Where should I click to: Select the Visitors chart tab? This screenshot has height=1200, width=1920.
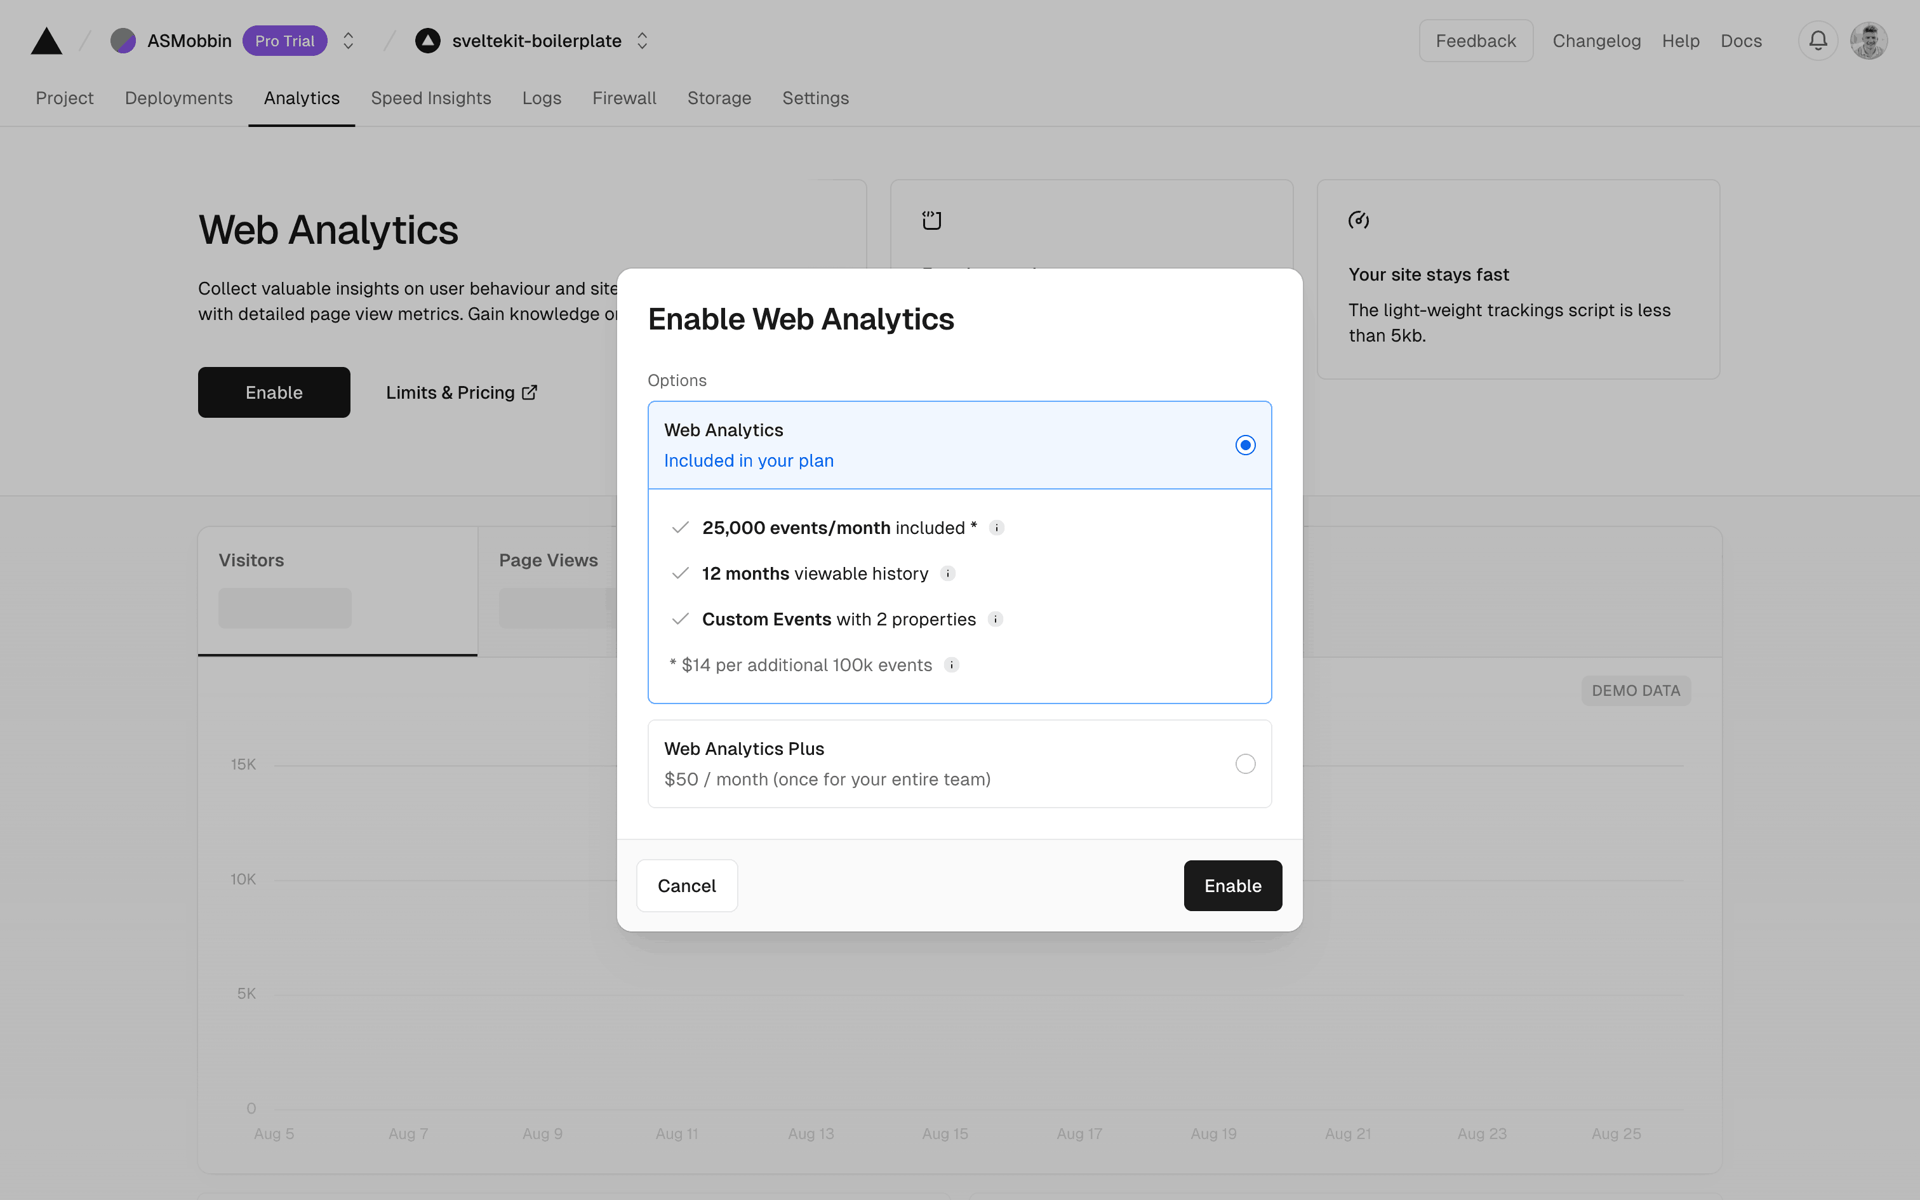click(x=338, y=592)
